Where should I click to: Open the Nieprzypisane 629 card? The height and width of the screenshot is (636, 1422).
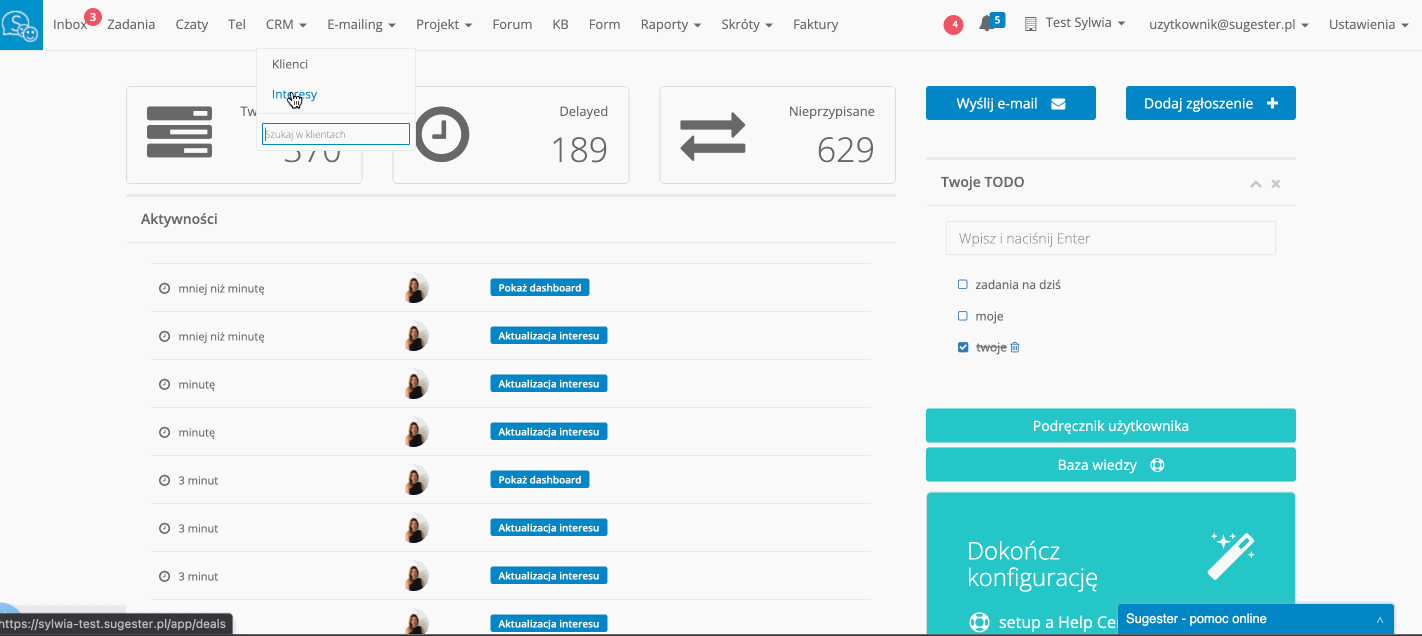(x=778, y=135)
